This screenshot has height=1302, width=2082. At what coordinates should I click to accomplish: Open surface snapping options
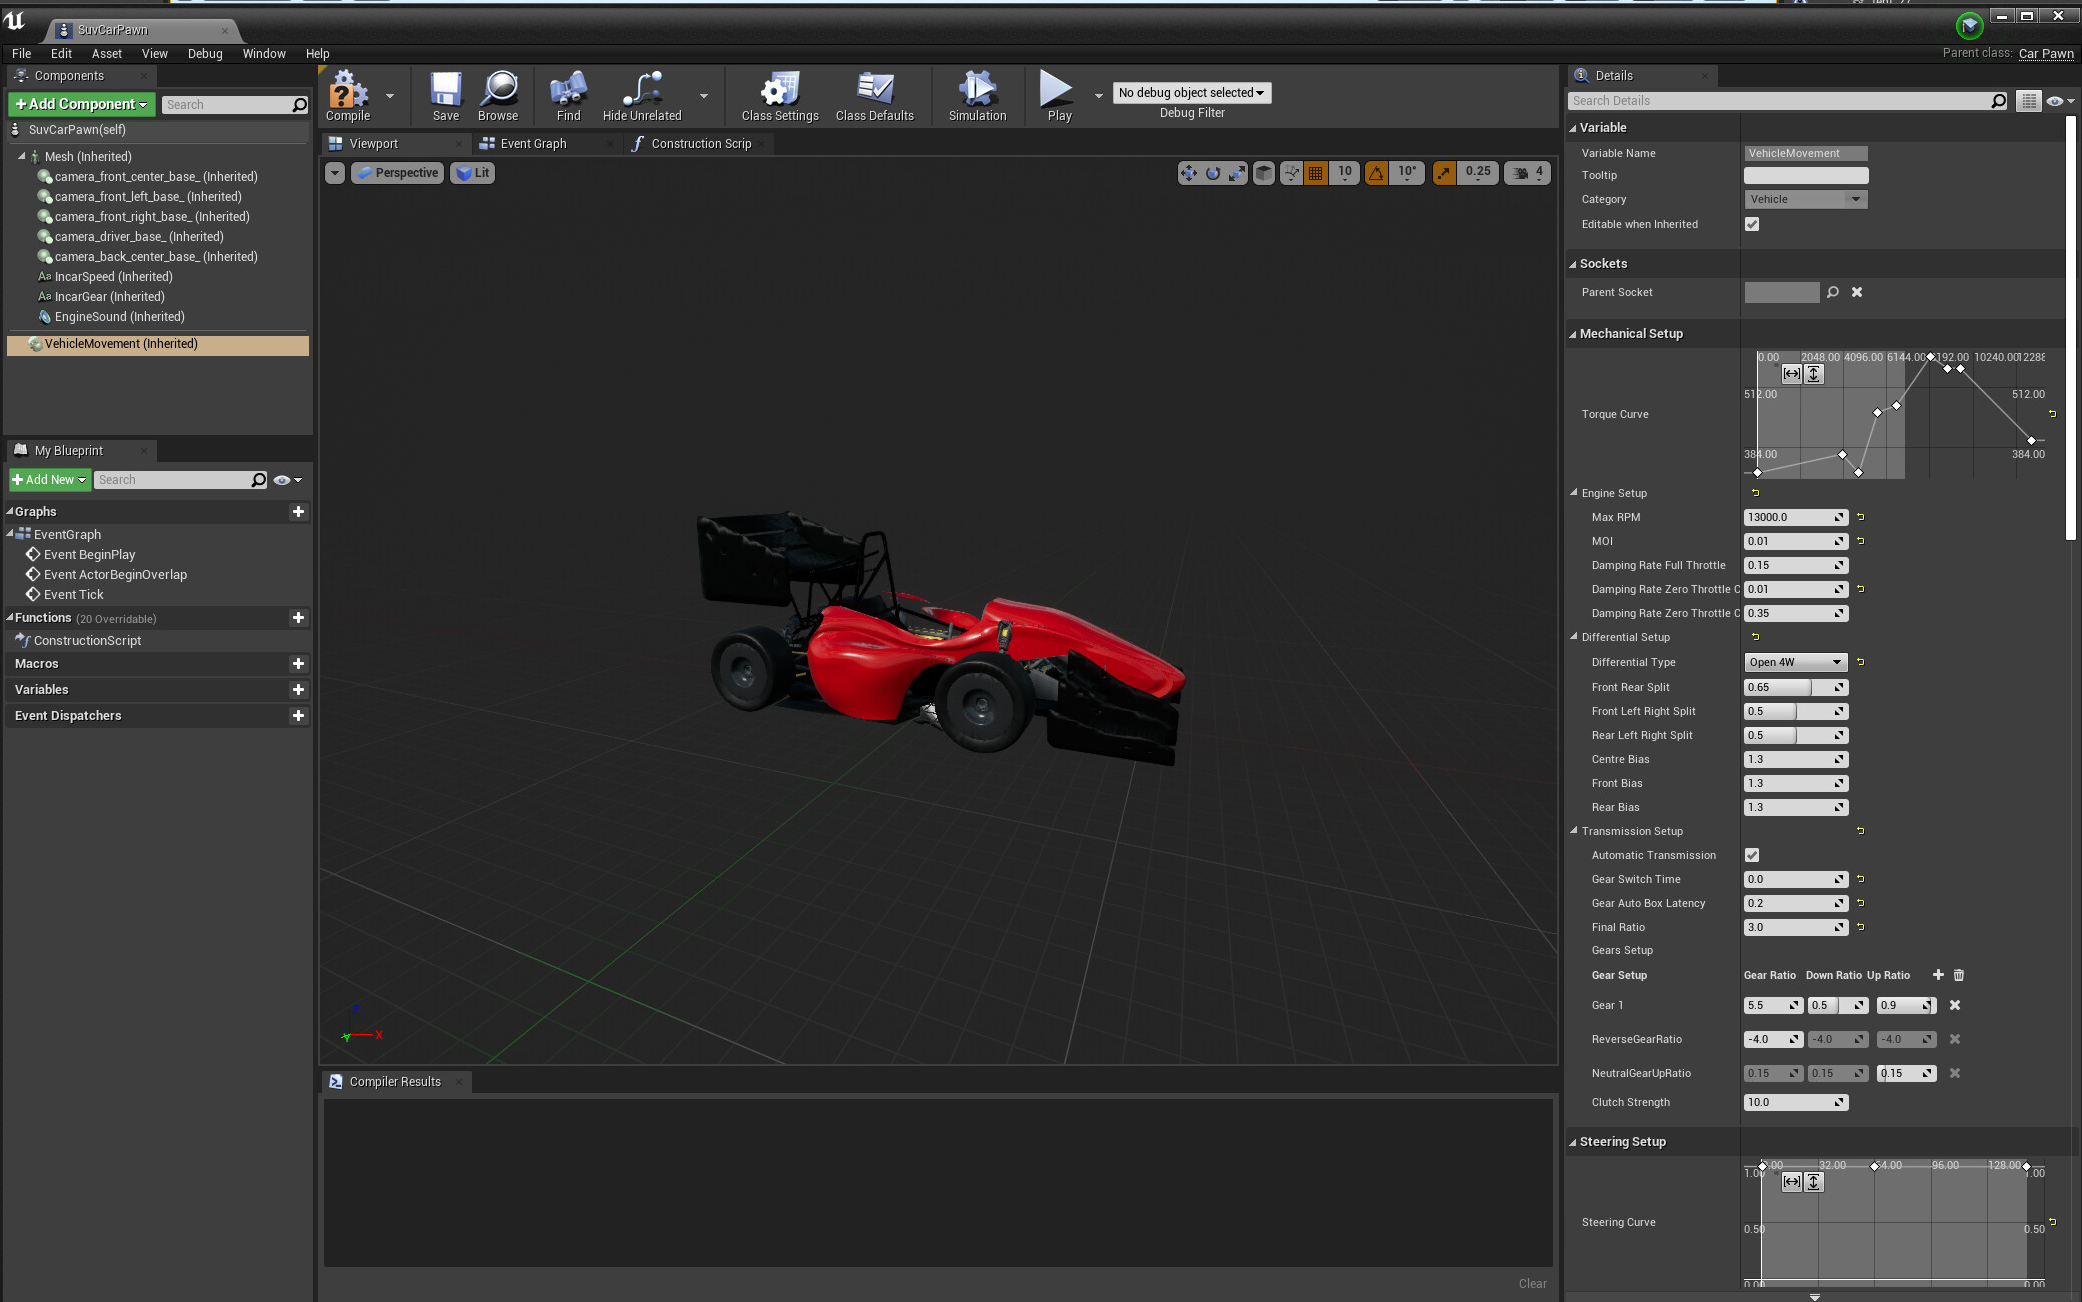pyautogui.click(x=1291, y=173)
